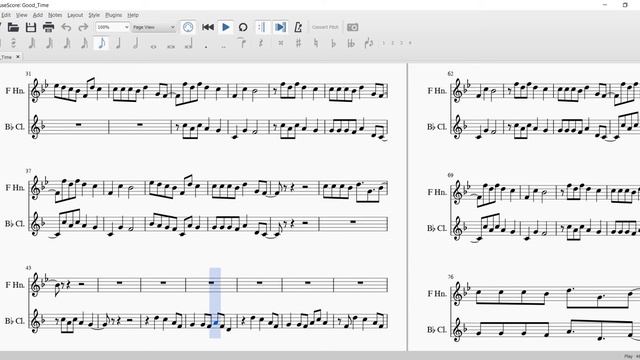Image resolution: width=640 pixels, height=360 pixels.
Task: Toggle play repeats button
Action: pyautogui.click(x=262, y=27)
